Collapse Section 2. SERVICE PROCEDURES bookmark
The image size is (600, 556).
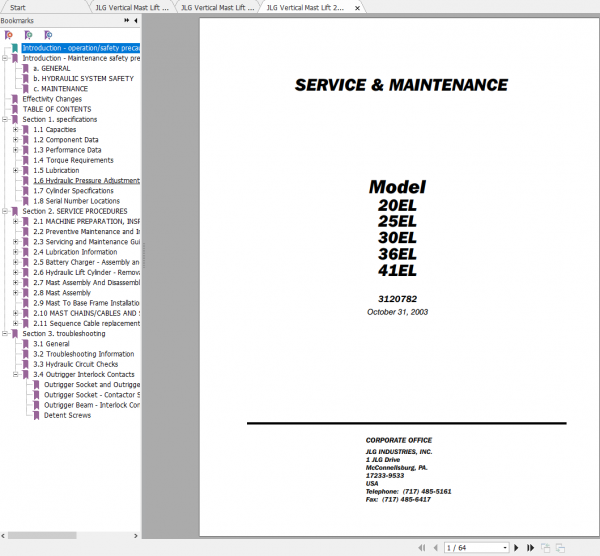pyautogui.click(x=5, y=211)
